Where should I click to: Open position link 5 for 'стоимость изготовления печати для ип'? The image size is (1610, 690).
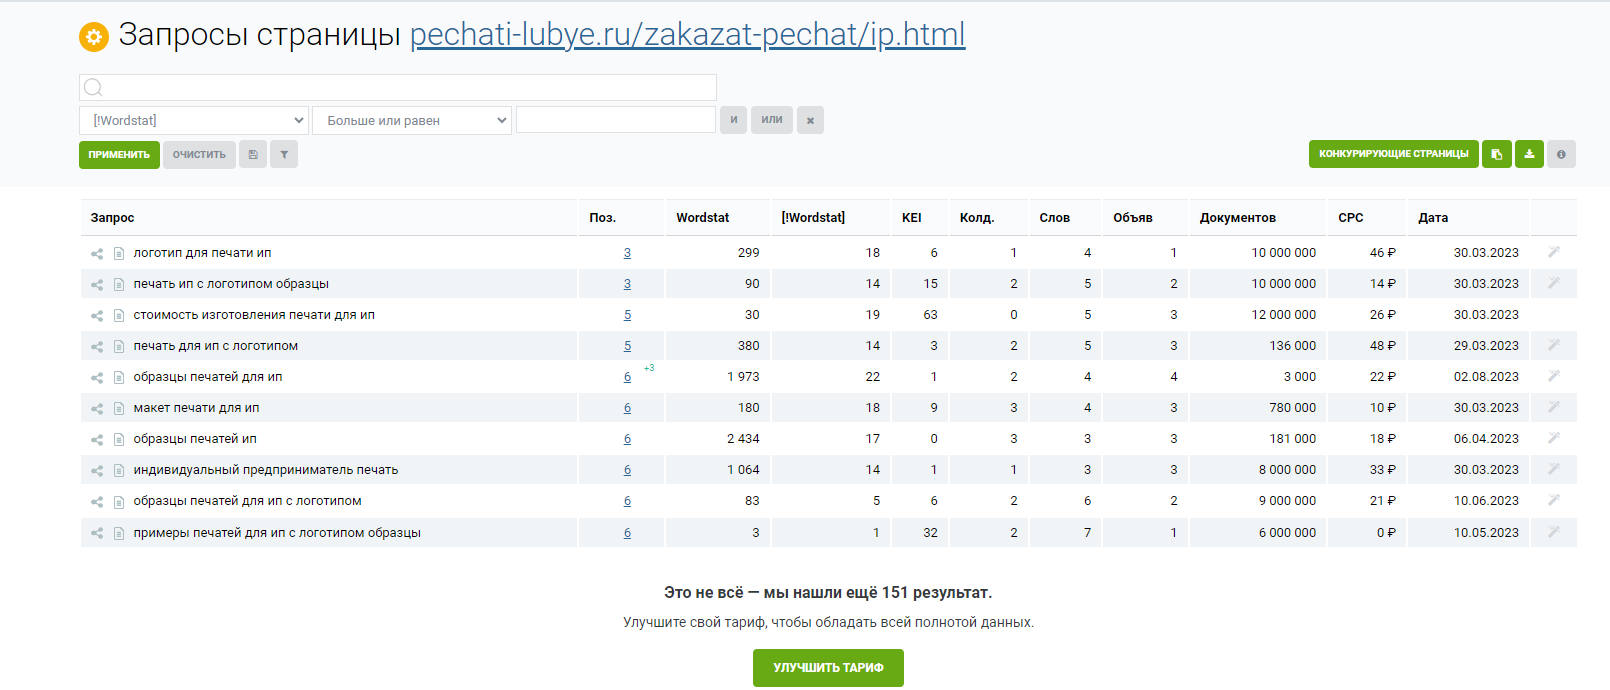tap(627, 315)
